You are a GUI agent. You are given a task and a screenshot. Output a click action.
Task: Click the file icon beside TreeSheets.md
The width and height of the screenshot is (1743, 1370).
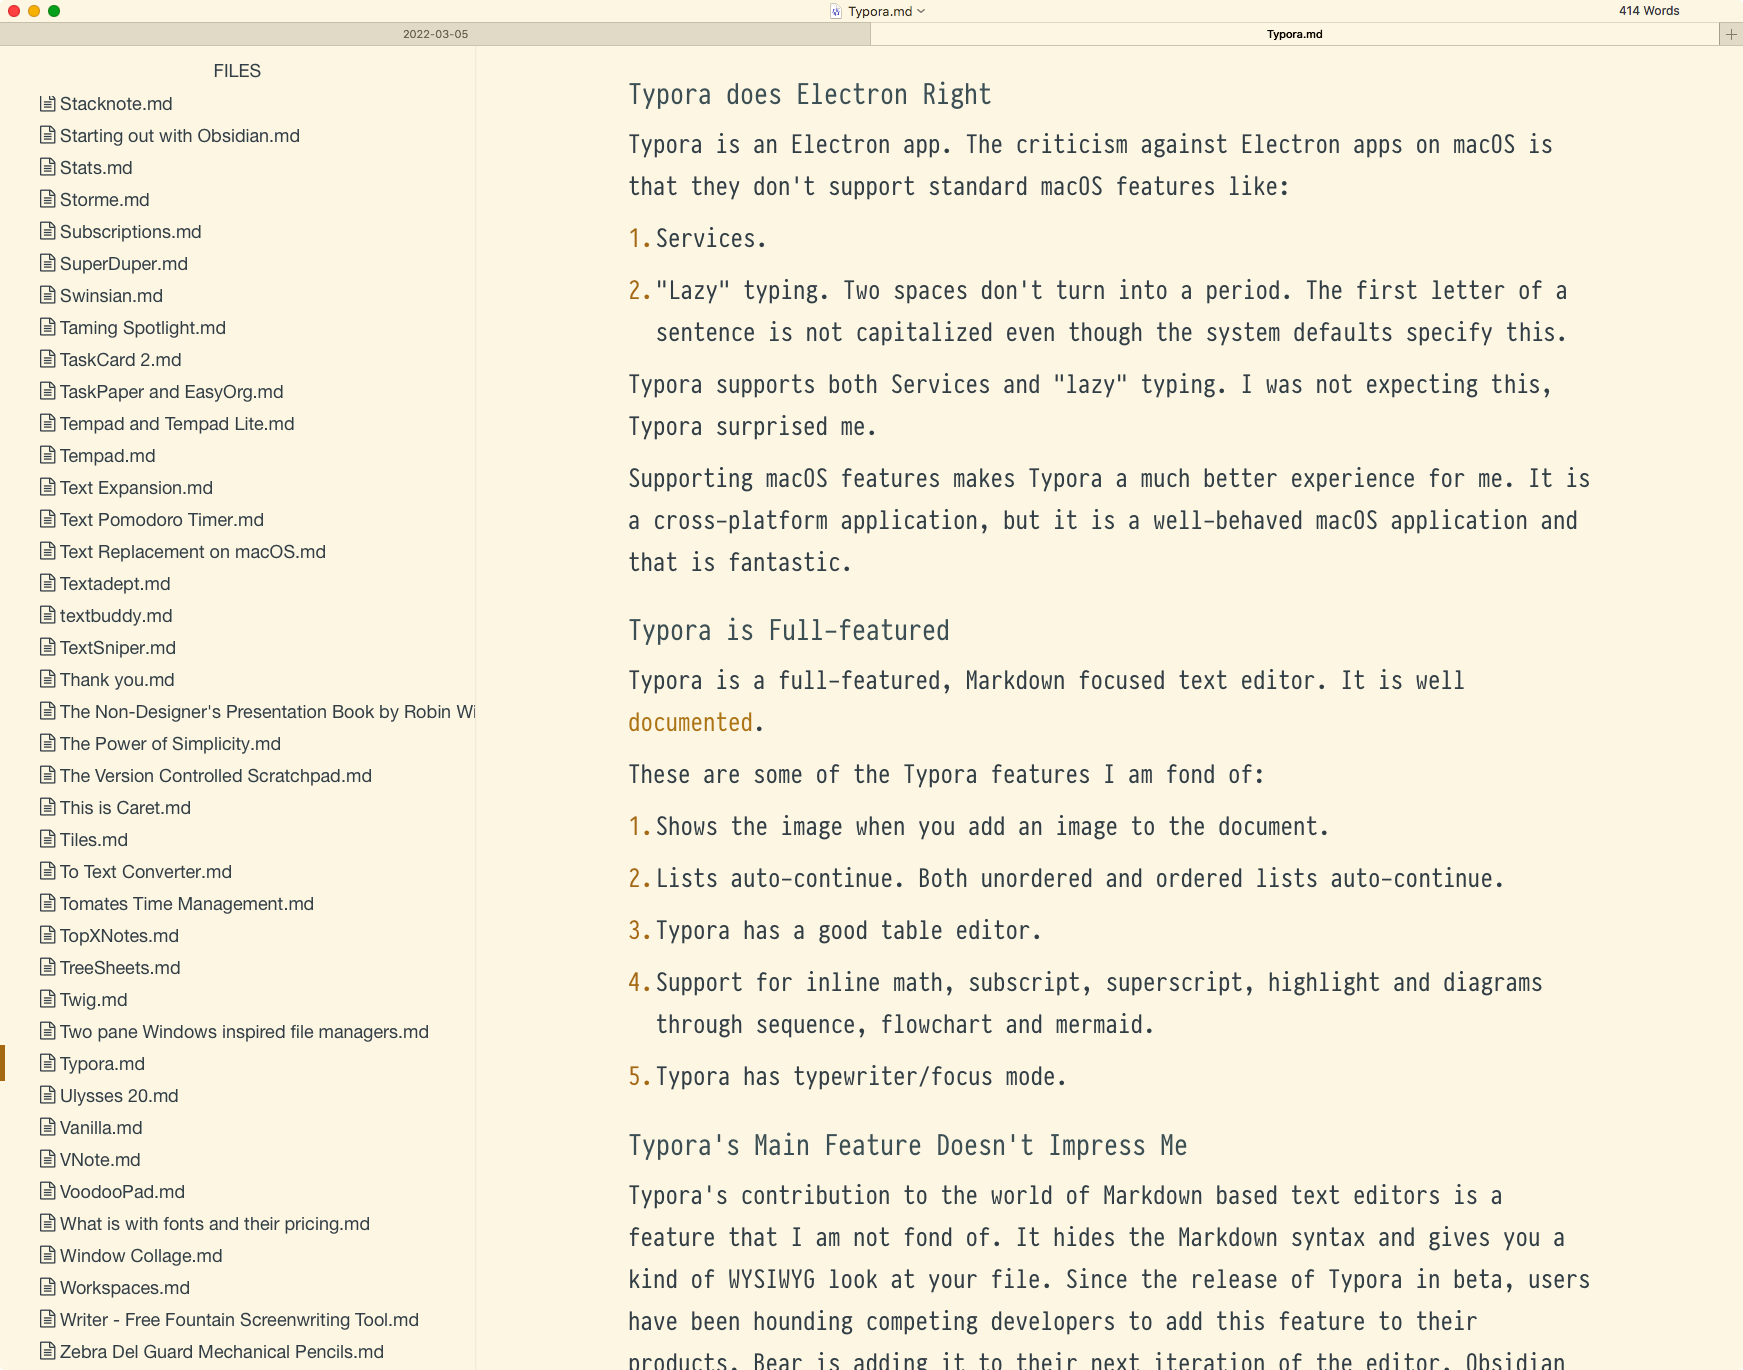[47, 967]
